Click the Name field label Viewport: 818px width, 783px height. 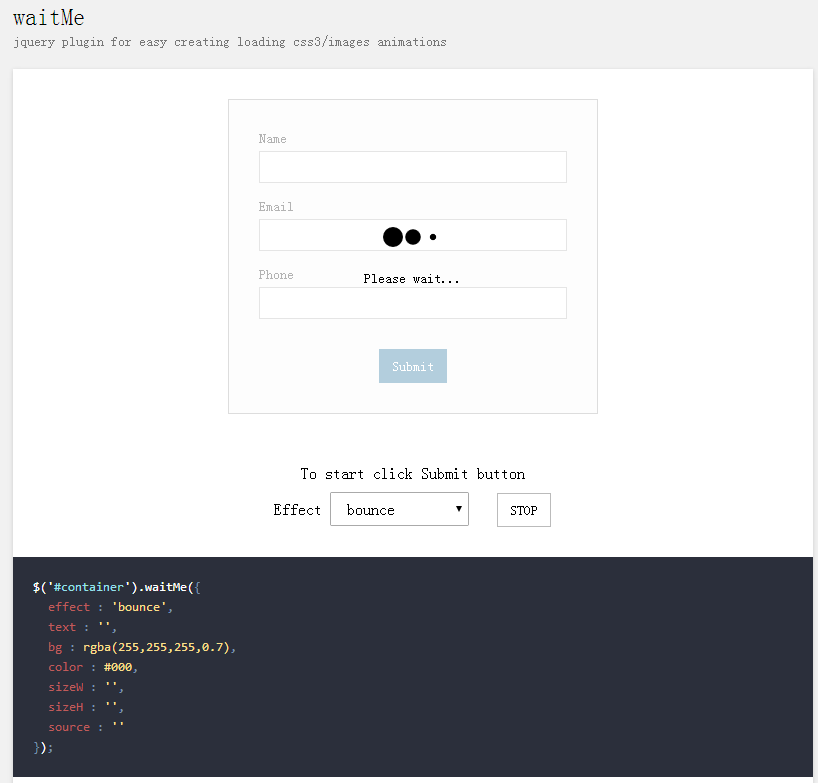(x=272, y=139)
